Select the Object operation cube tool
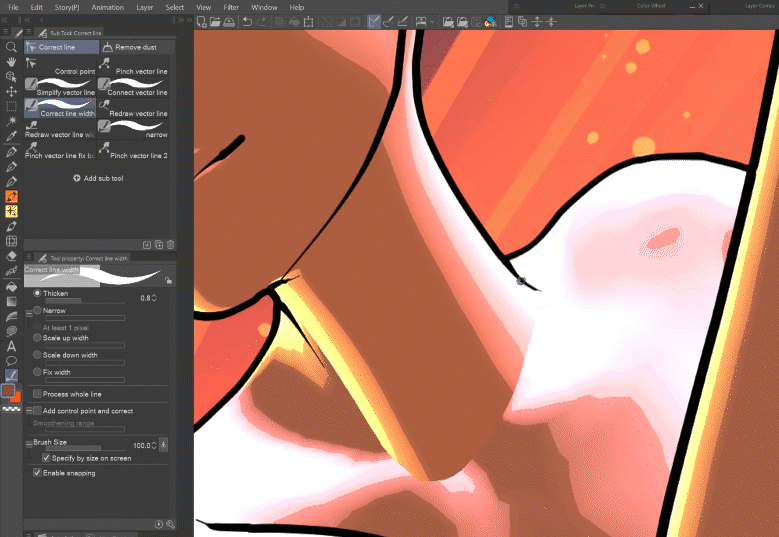779x537 pixels. click(11, 77)
